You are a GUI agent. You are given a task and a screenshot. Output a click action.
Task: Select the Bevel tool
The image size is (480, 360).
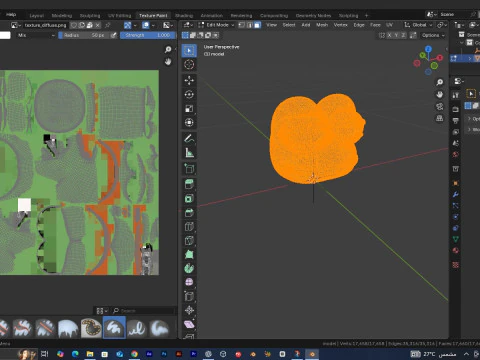pyautogui.click(x=189, y=213)
